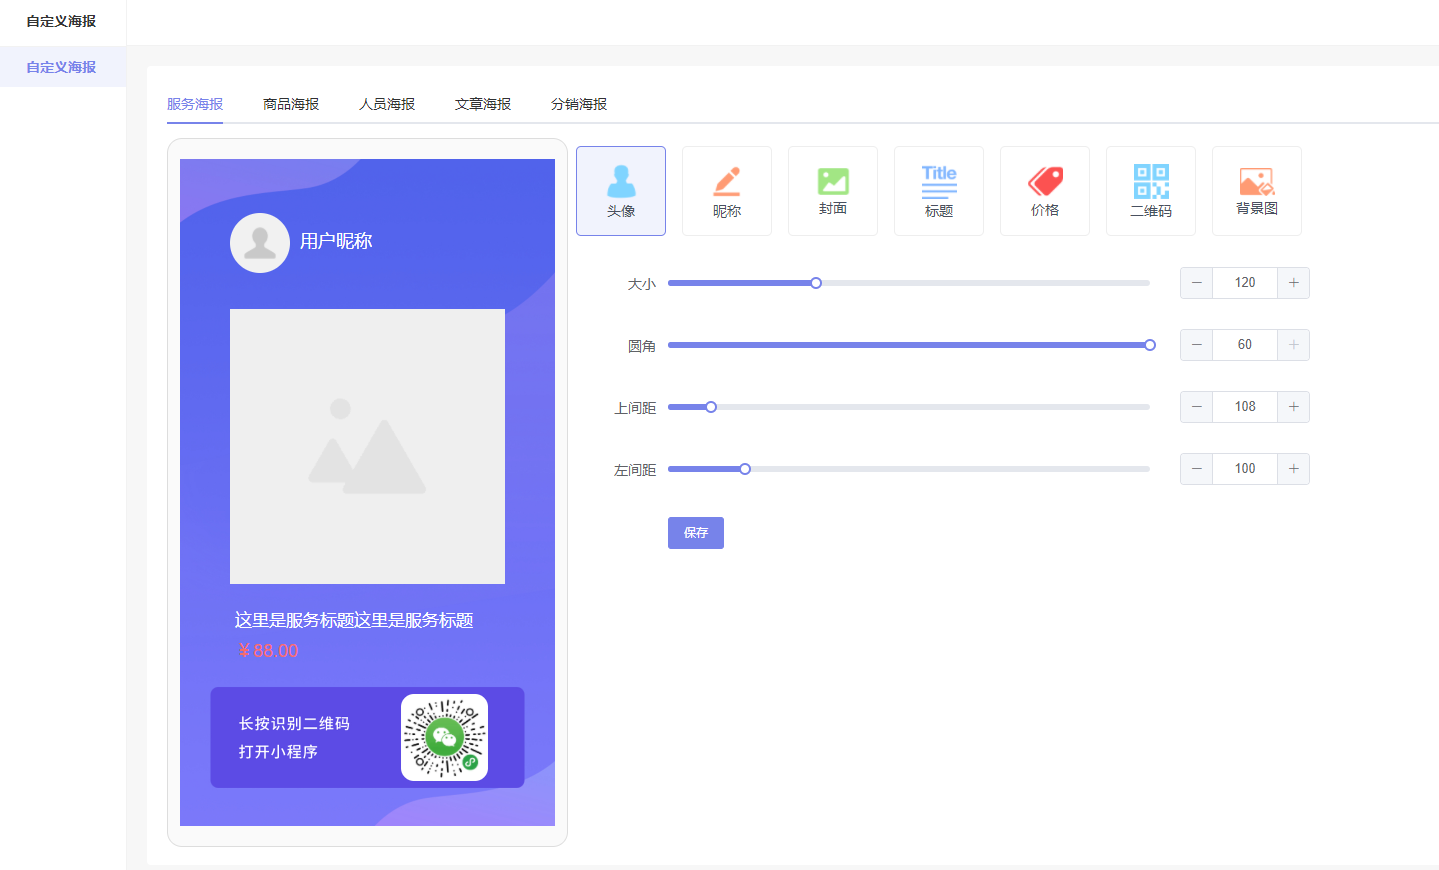Switch to the 商品海报 tab
This screenshot has height=870, width=1439.
point(291,104)
